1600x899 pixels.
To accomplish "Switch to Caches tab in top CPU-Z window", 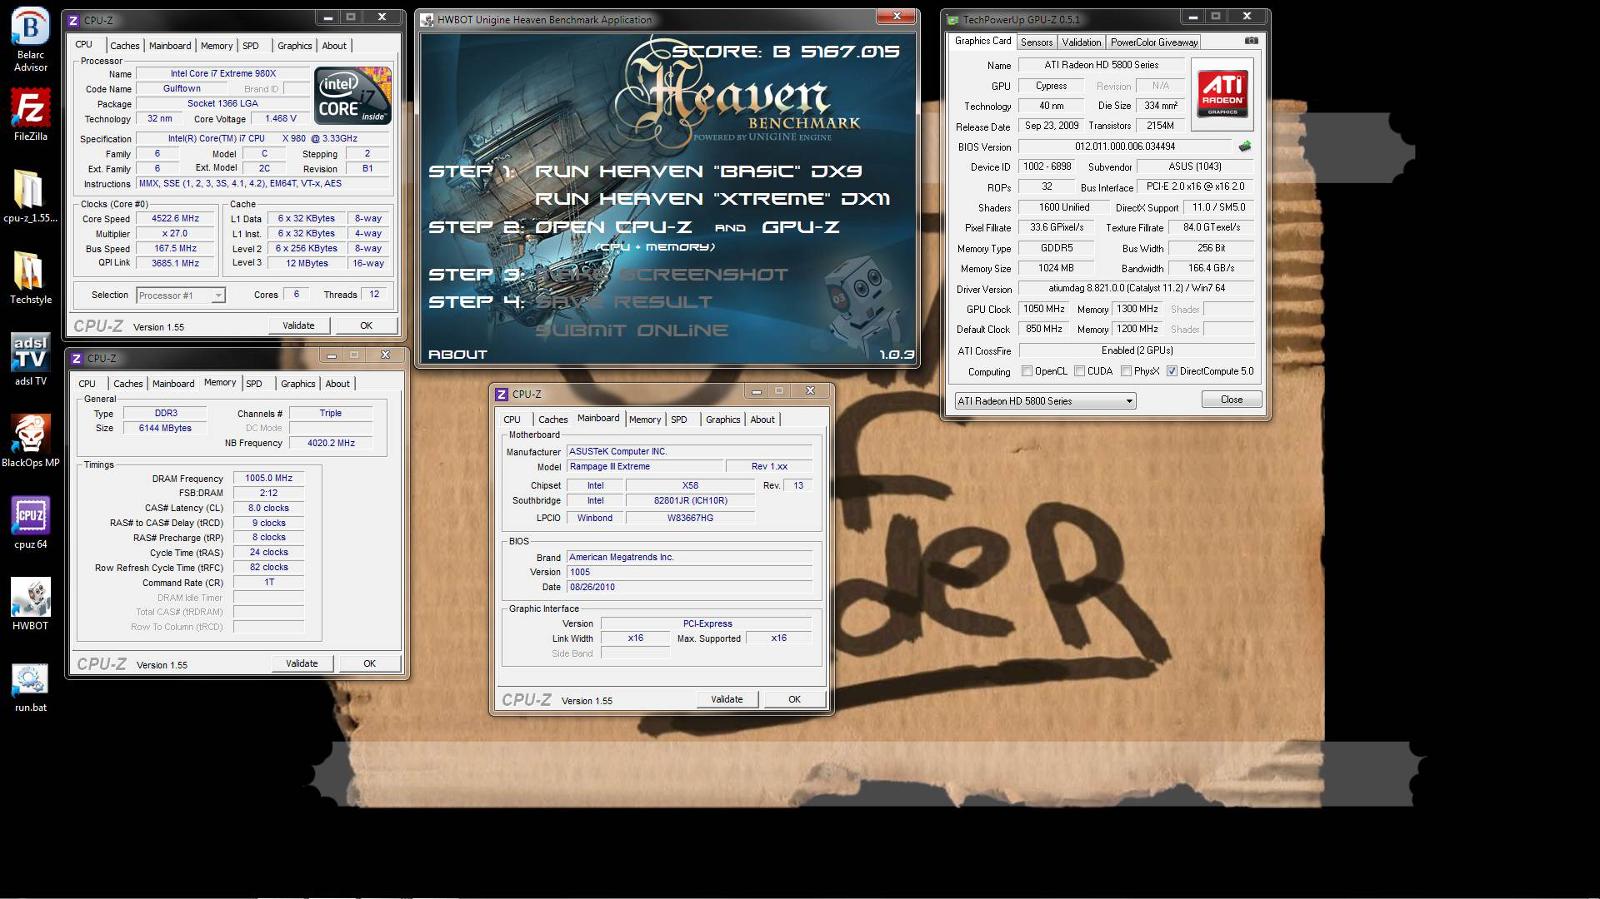I will tap(125, 46).
